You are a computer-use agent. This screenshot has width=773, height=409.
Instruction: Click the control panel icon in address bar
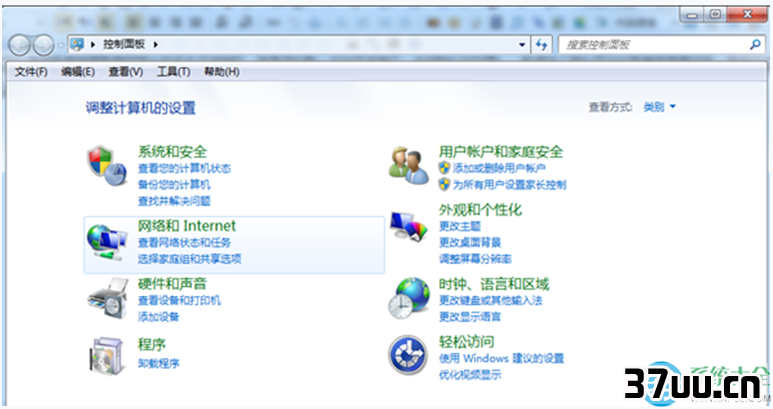pyautogui.click(x=77, y=44)
